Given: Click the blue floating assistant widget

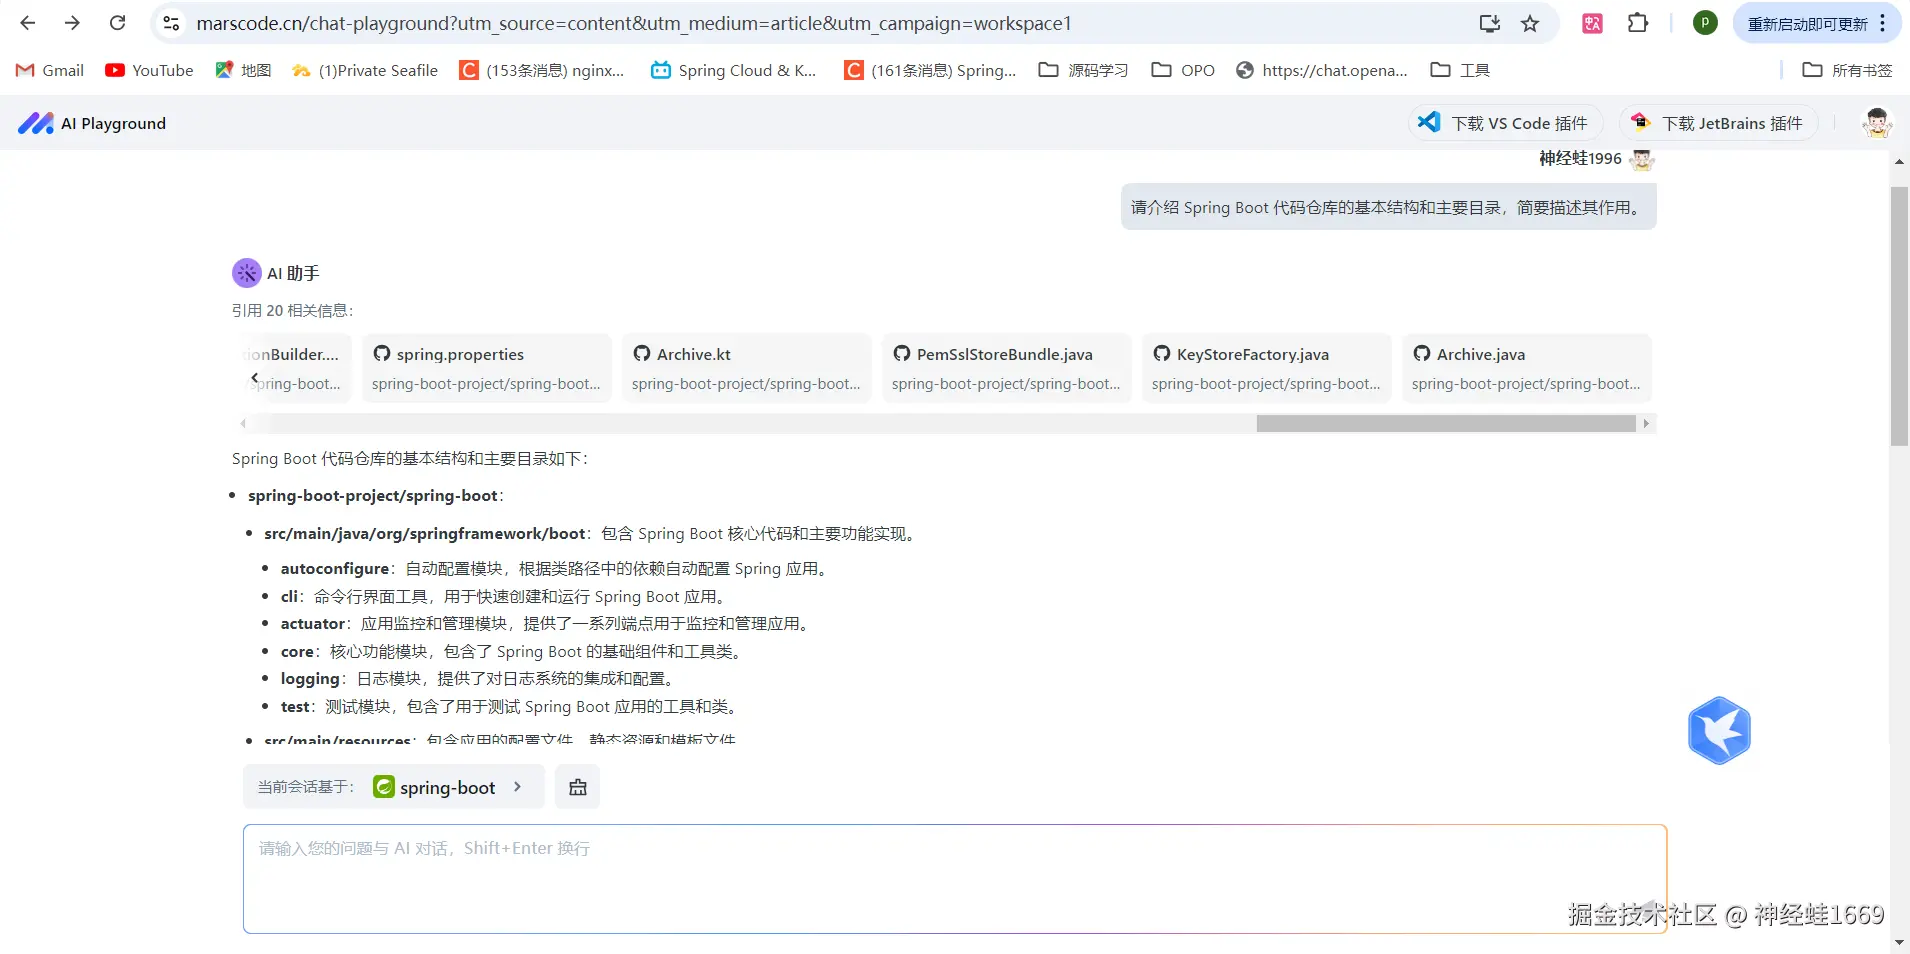Looking at the screenshot, I should coord(1721,730).
